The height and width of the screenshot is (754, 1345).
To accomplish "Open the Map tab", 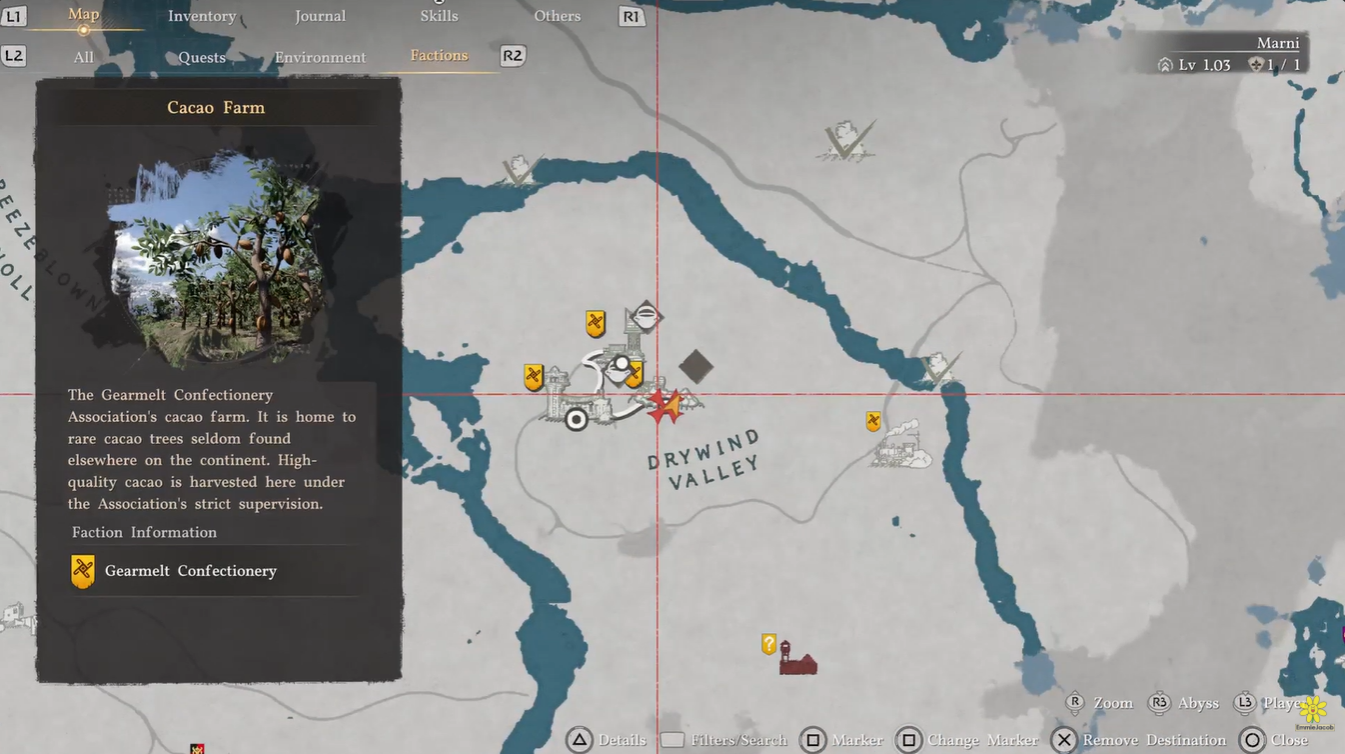I will (x=84, y=14).
